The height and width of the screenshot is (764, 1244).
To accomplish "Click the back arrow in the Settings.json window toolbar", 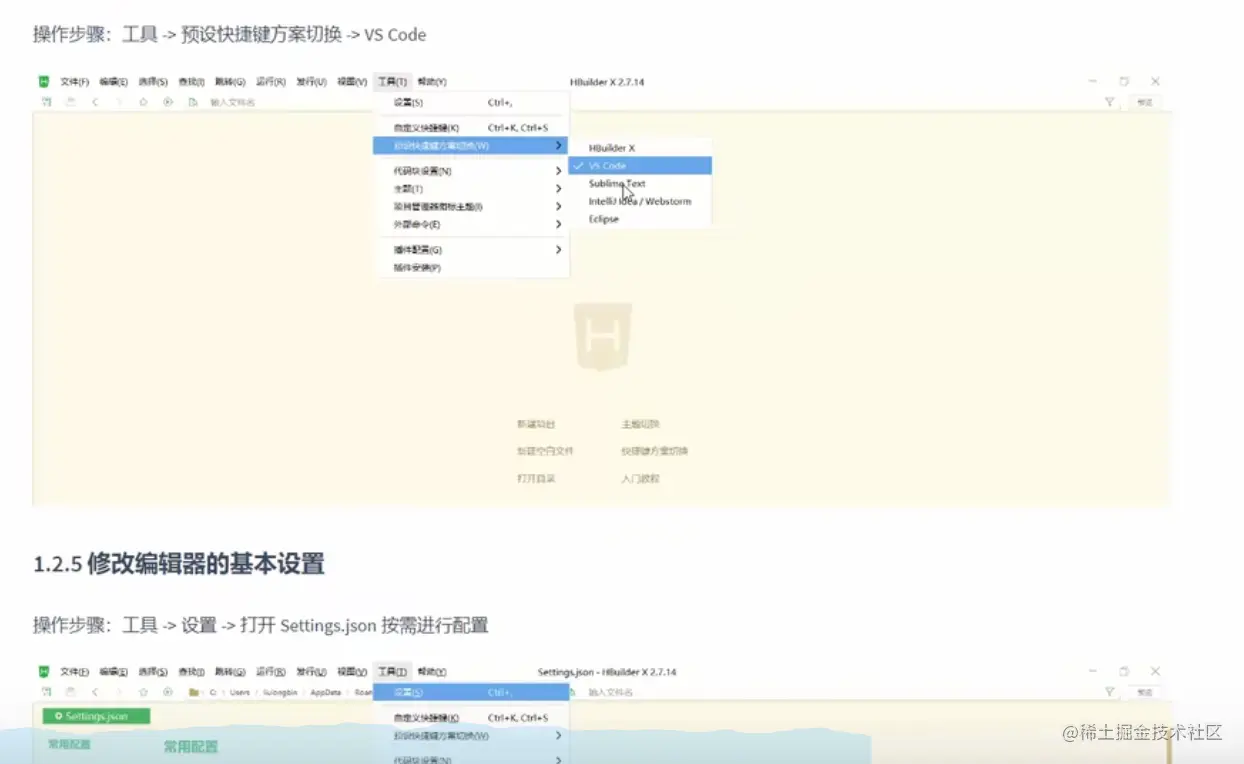I will (95, 692).
